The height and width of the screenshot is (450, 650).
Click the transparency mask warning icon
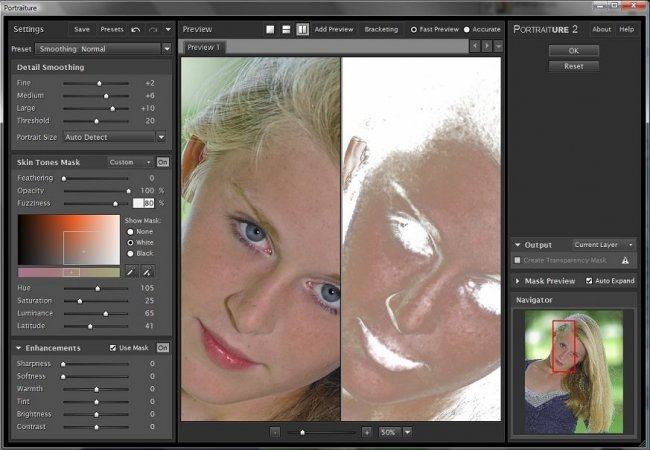(625, 260)
